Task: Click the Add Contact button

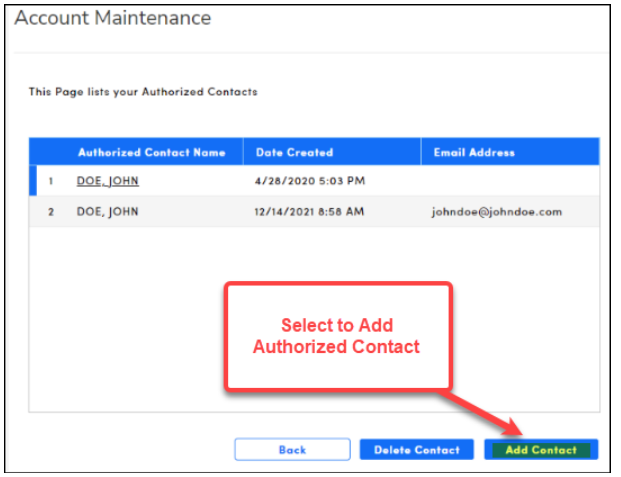Action: (541, 450)
